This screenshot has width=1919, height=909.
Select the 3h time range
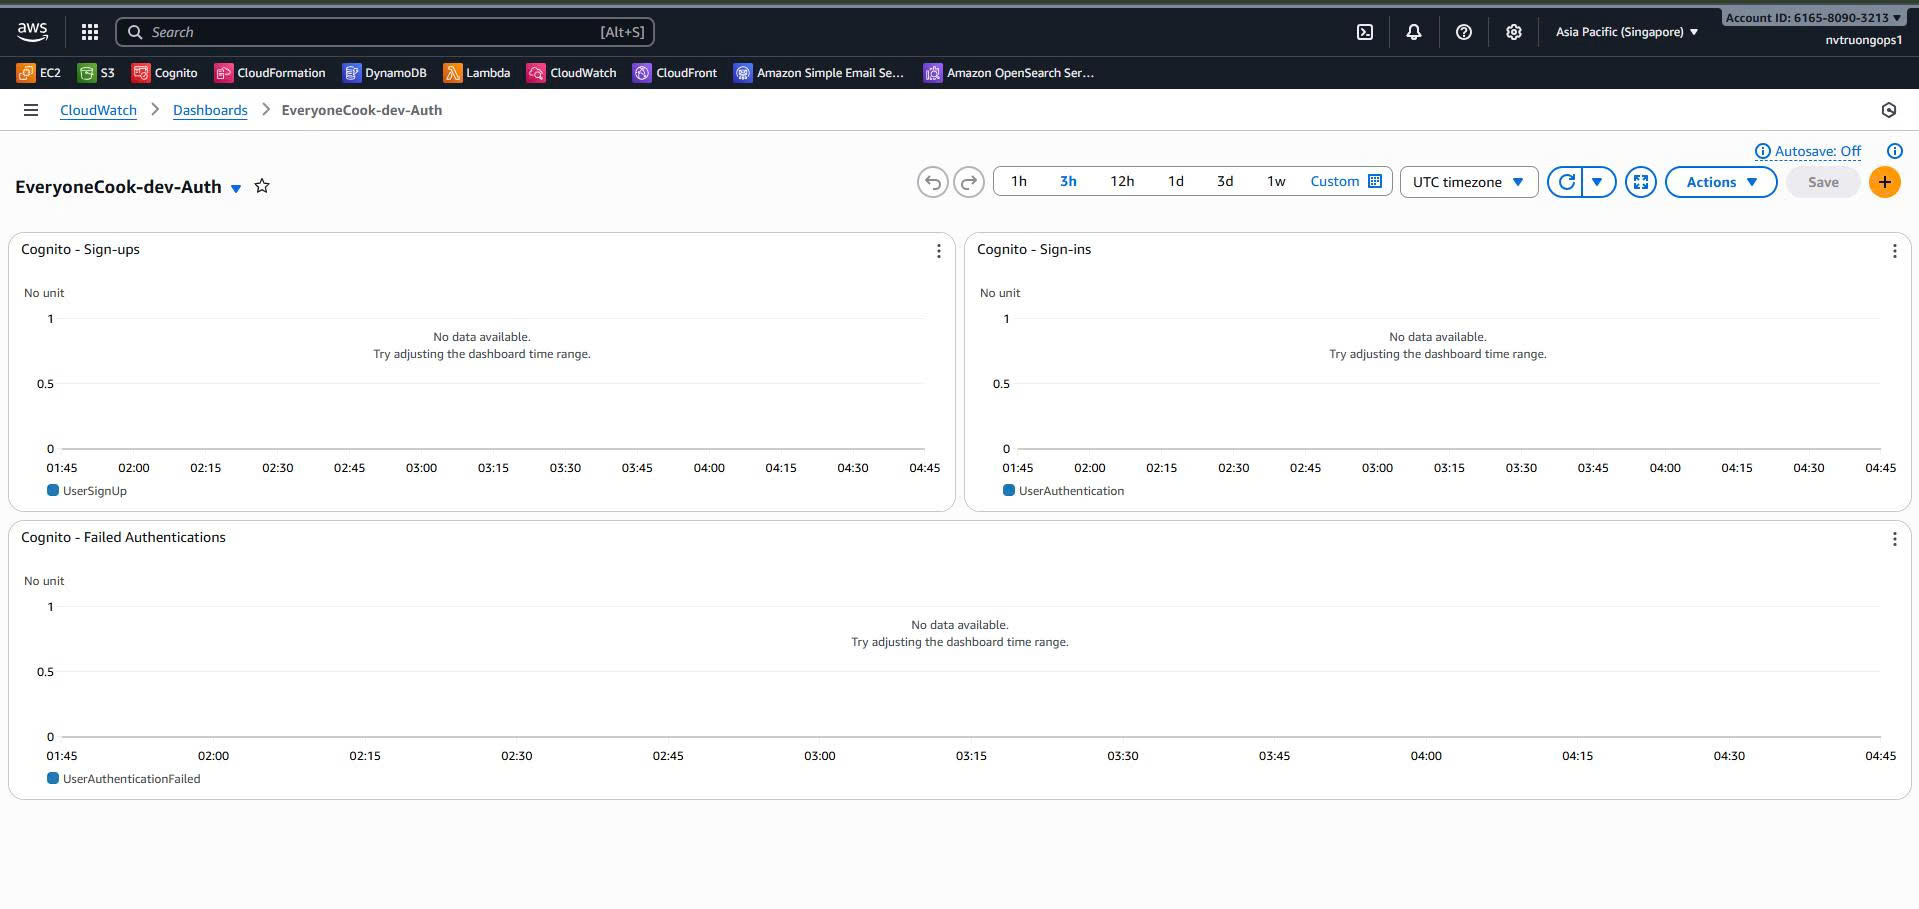(x=1068, y=181)
